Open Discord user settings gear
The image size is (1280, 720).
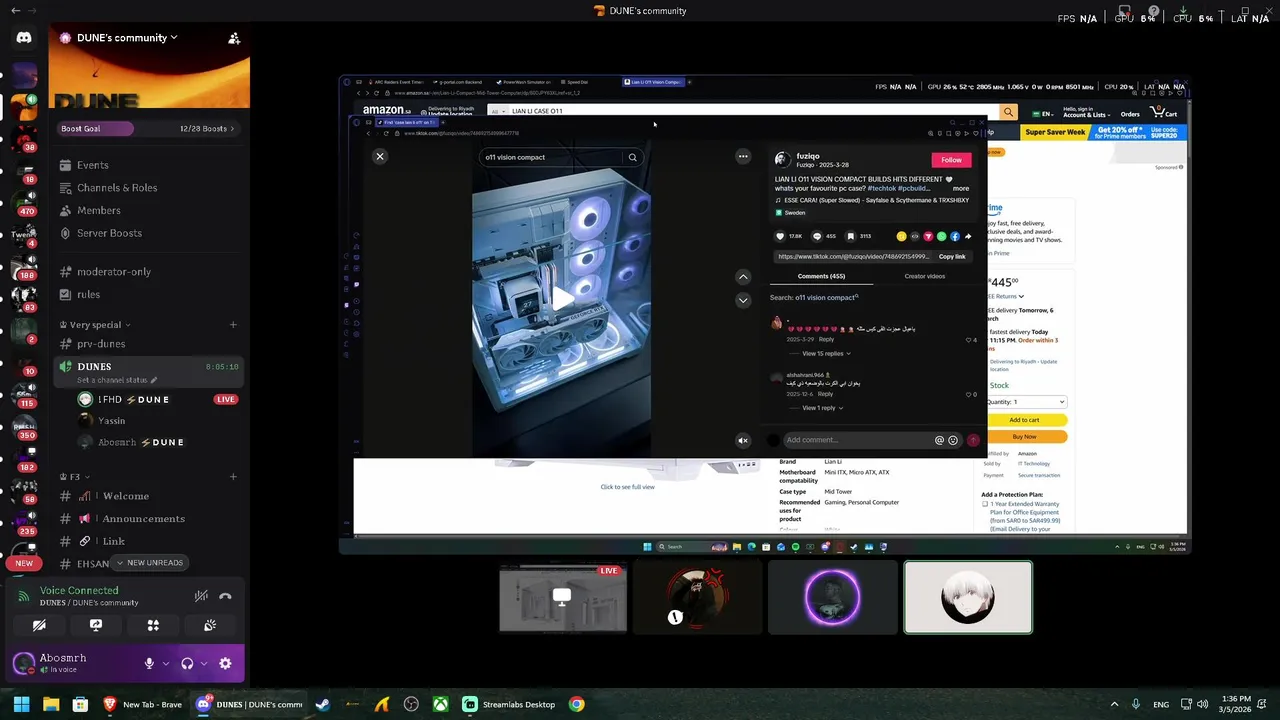[x=225, y=663]
